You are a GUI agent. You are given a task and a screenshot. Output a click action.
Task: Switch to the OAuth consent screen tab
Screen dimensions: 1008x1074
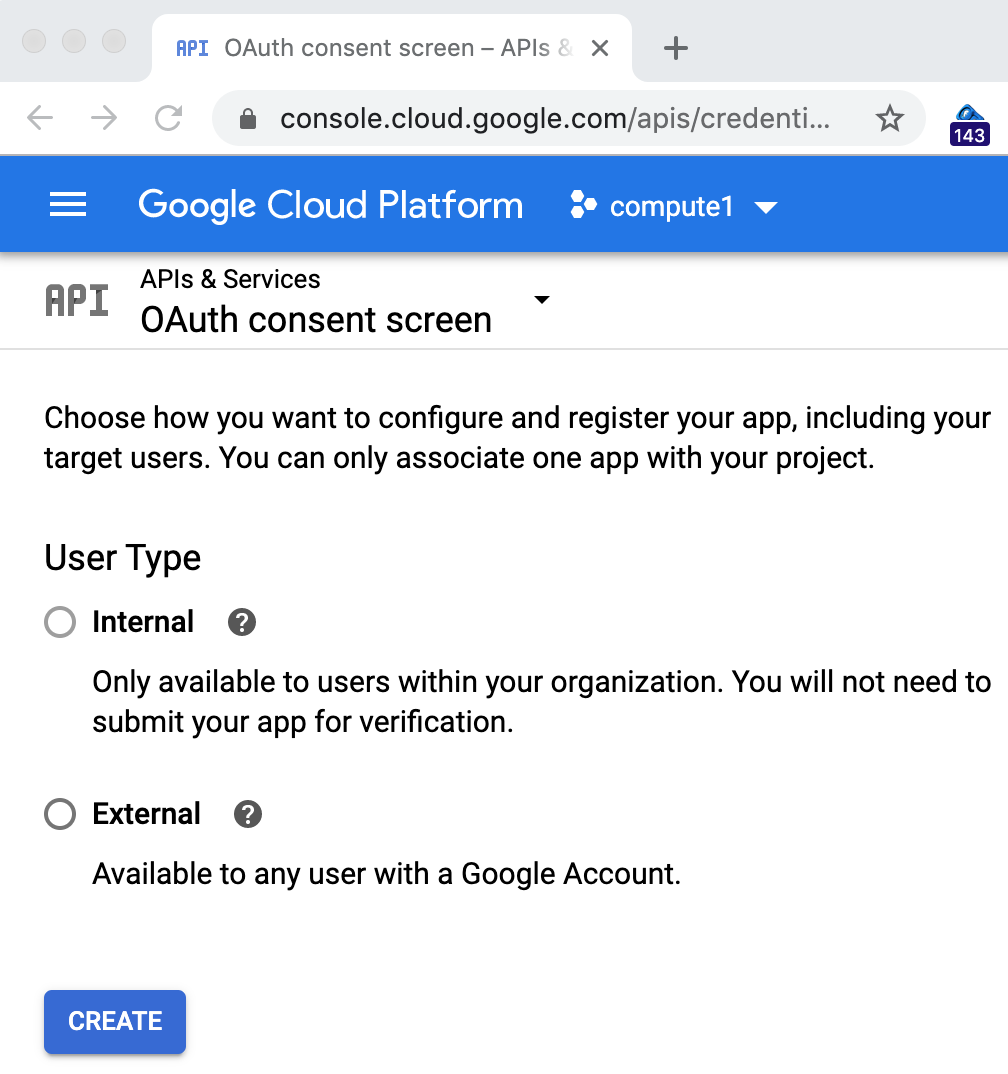[x=380, y=48]
